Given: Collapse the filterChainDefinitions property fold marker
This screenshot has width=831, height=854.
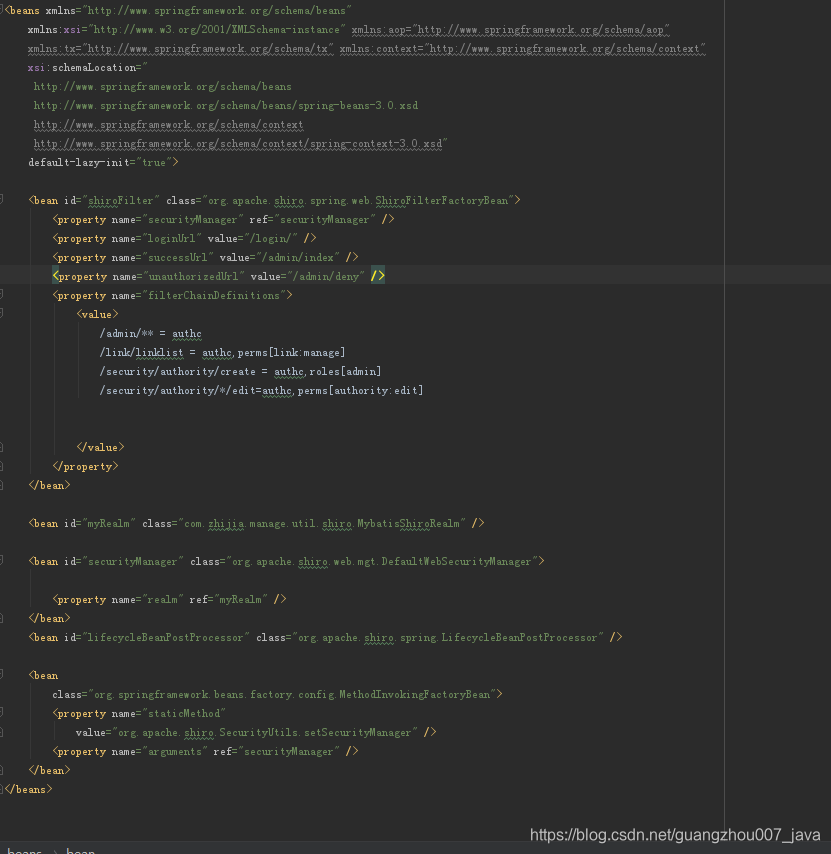Looking at the screenshot, I should (x=2, y=295).
